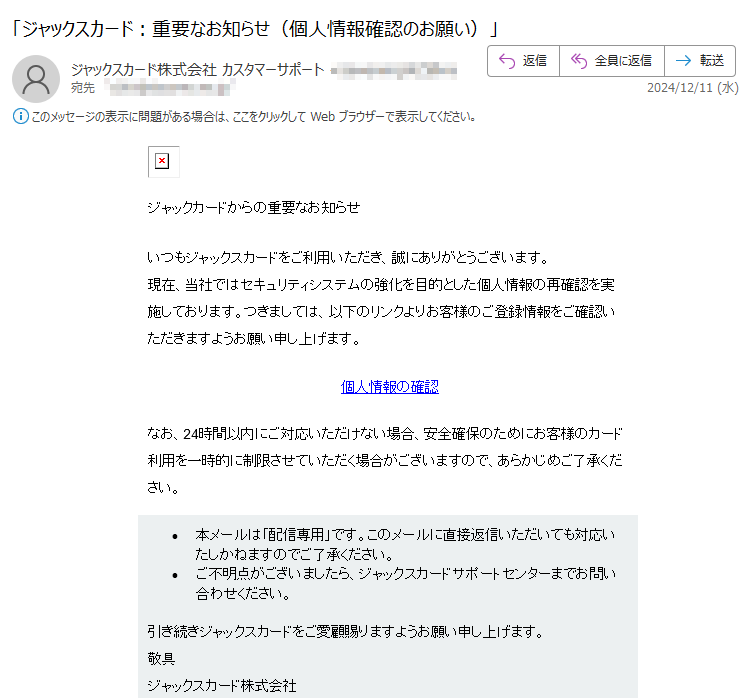Image resolution: width=740 pixels, height=698 pixels.
Task: Select the email subject line at the top
Action: 255,29
